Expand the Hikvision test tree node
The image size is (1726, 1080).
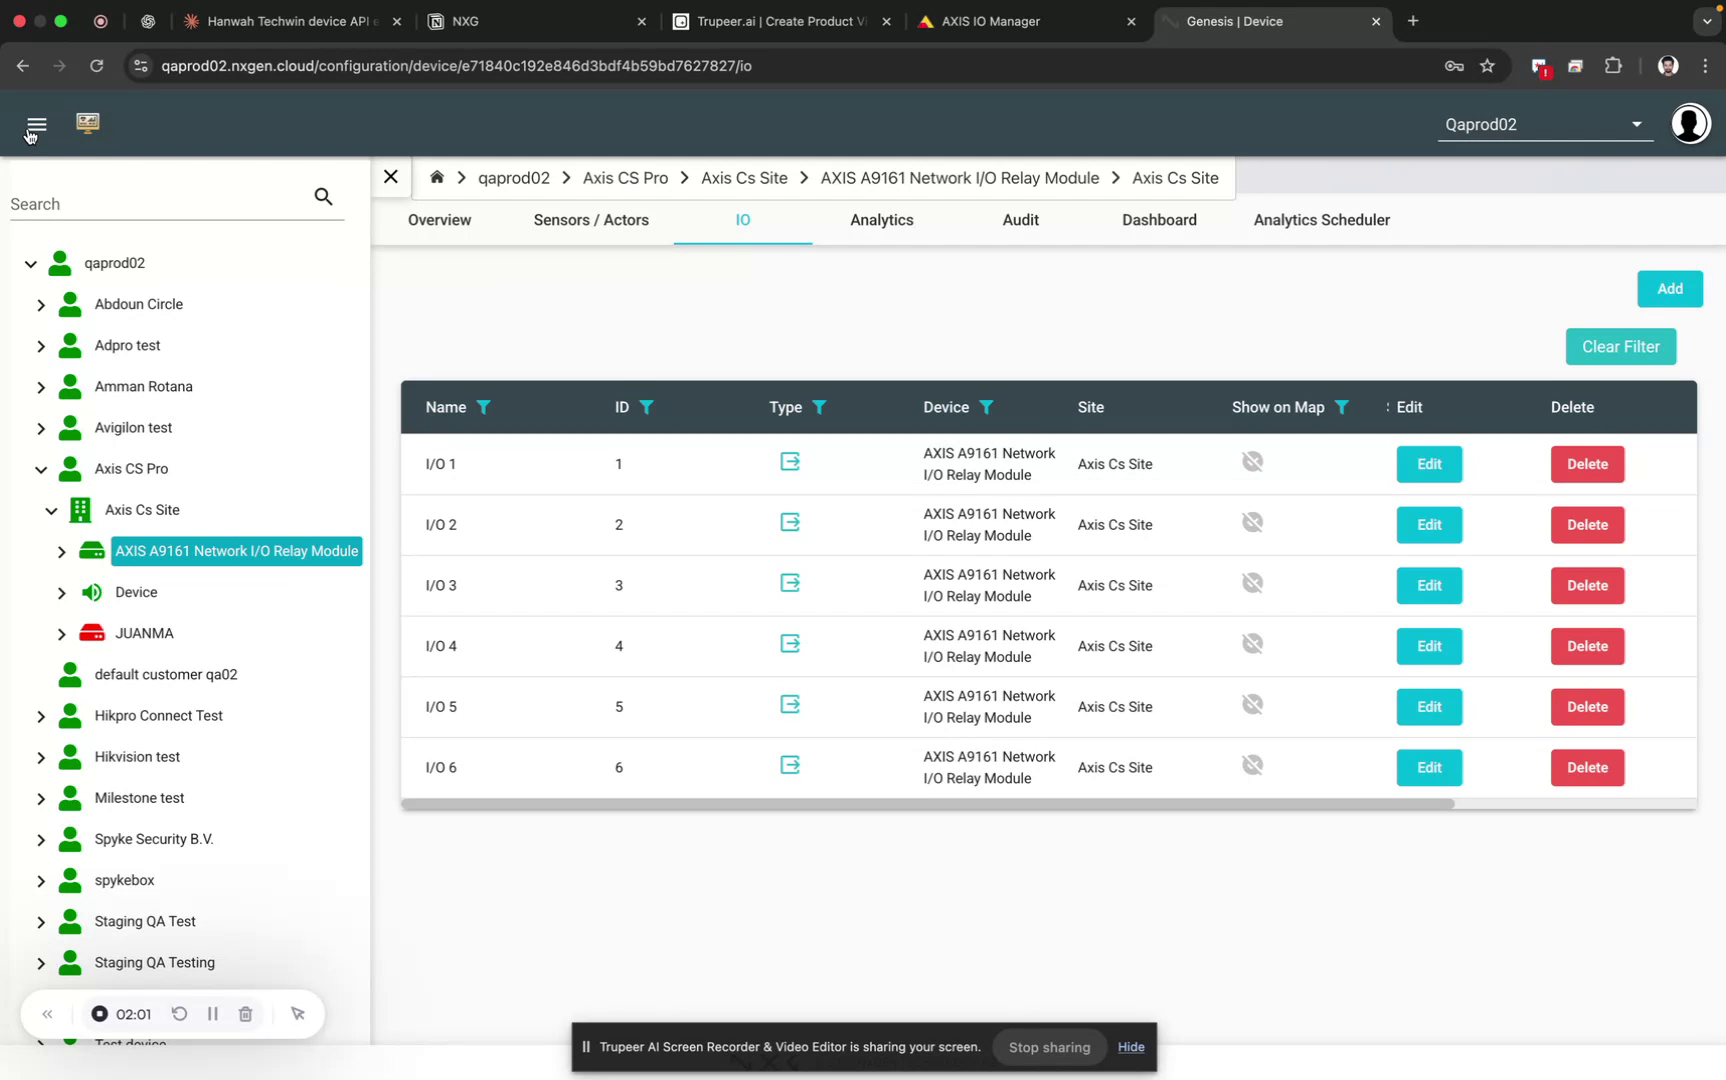click(x=41, y=757)
